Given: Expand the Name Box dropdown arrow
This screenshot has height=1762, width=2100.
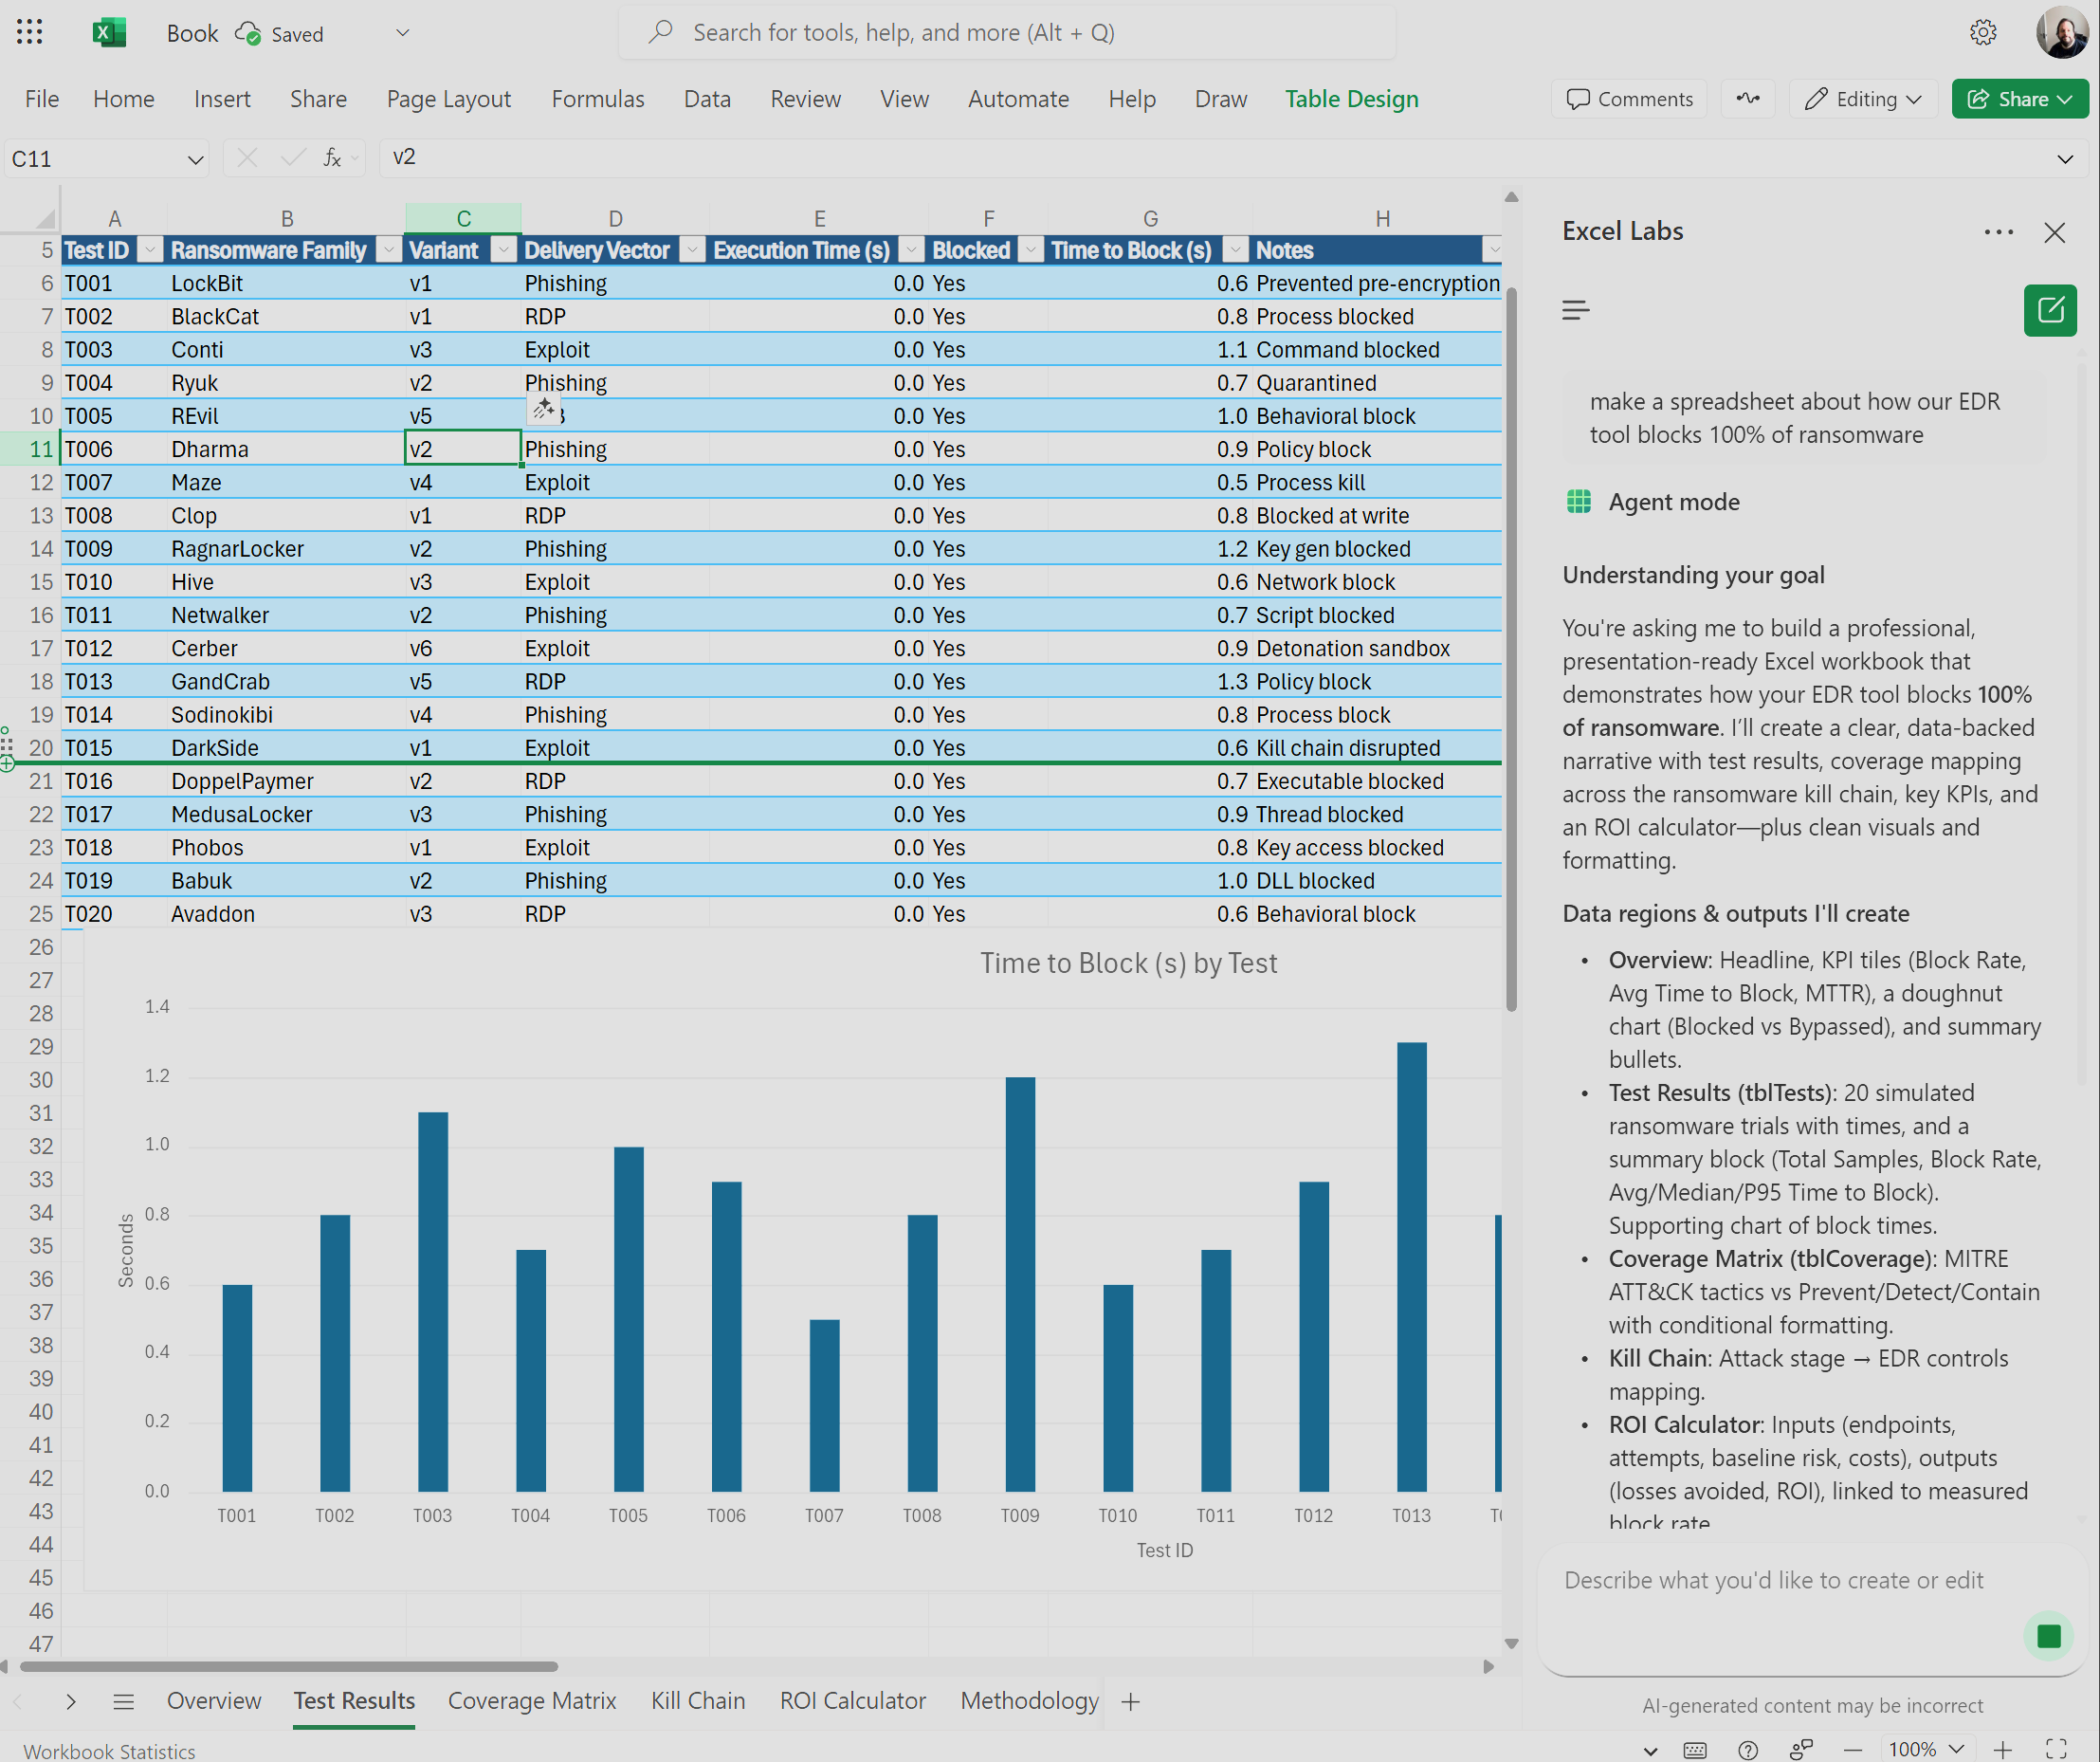Looking at the screenshot, I should coord(195,159).
